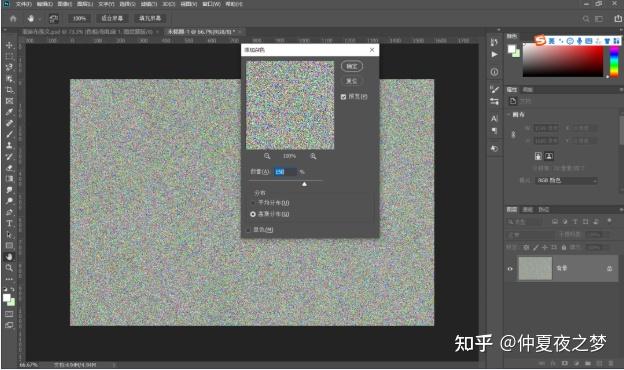
Task: Open the color mode RGB dropdown
Action: pos(566,181)
